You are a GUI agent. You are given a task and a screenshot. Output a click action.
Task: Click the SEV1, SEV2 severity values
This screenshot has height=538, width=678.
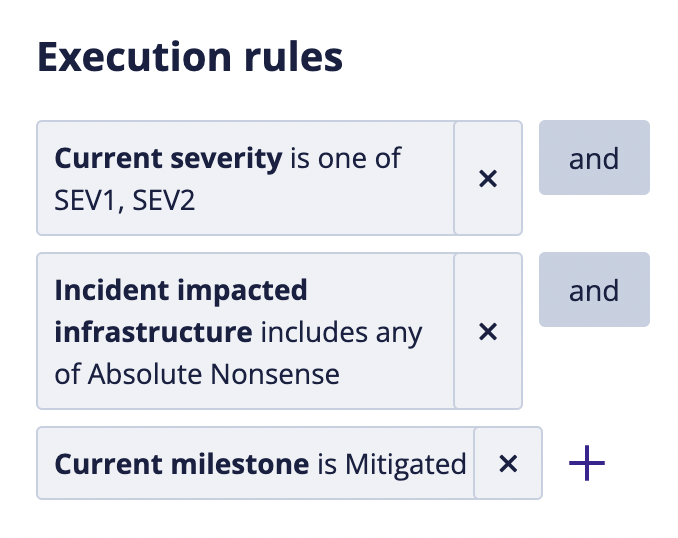tap(125, 199)
